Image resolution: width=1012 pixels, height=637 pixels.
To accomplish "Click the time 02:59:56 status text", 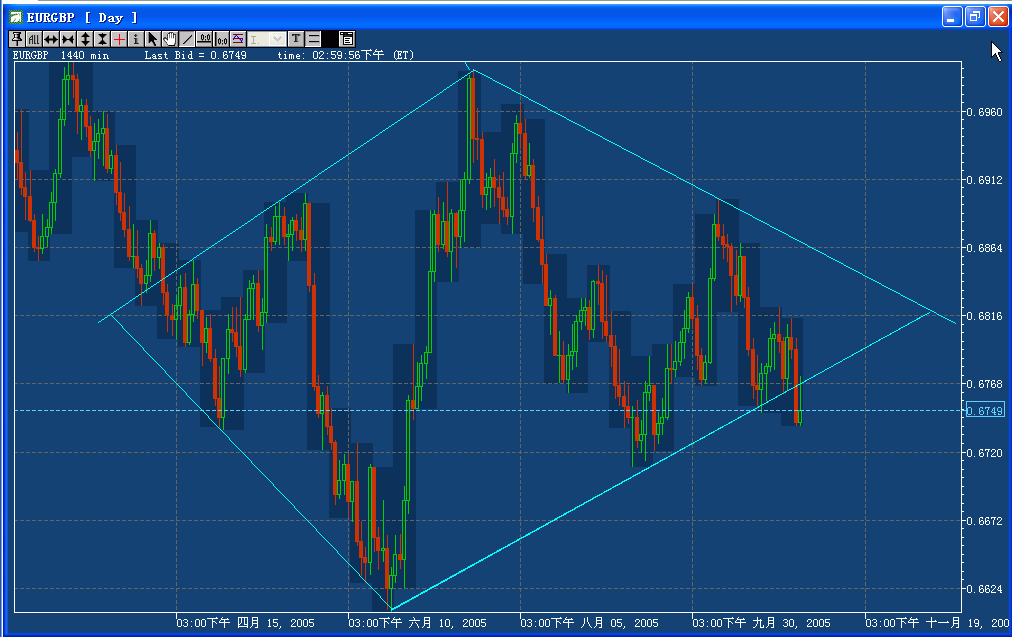I will coord(345,56).
